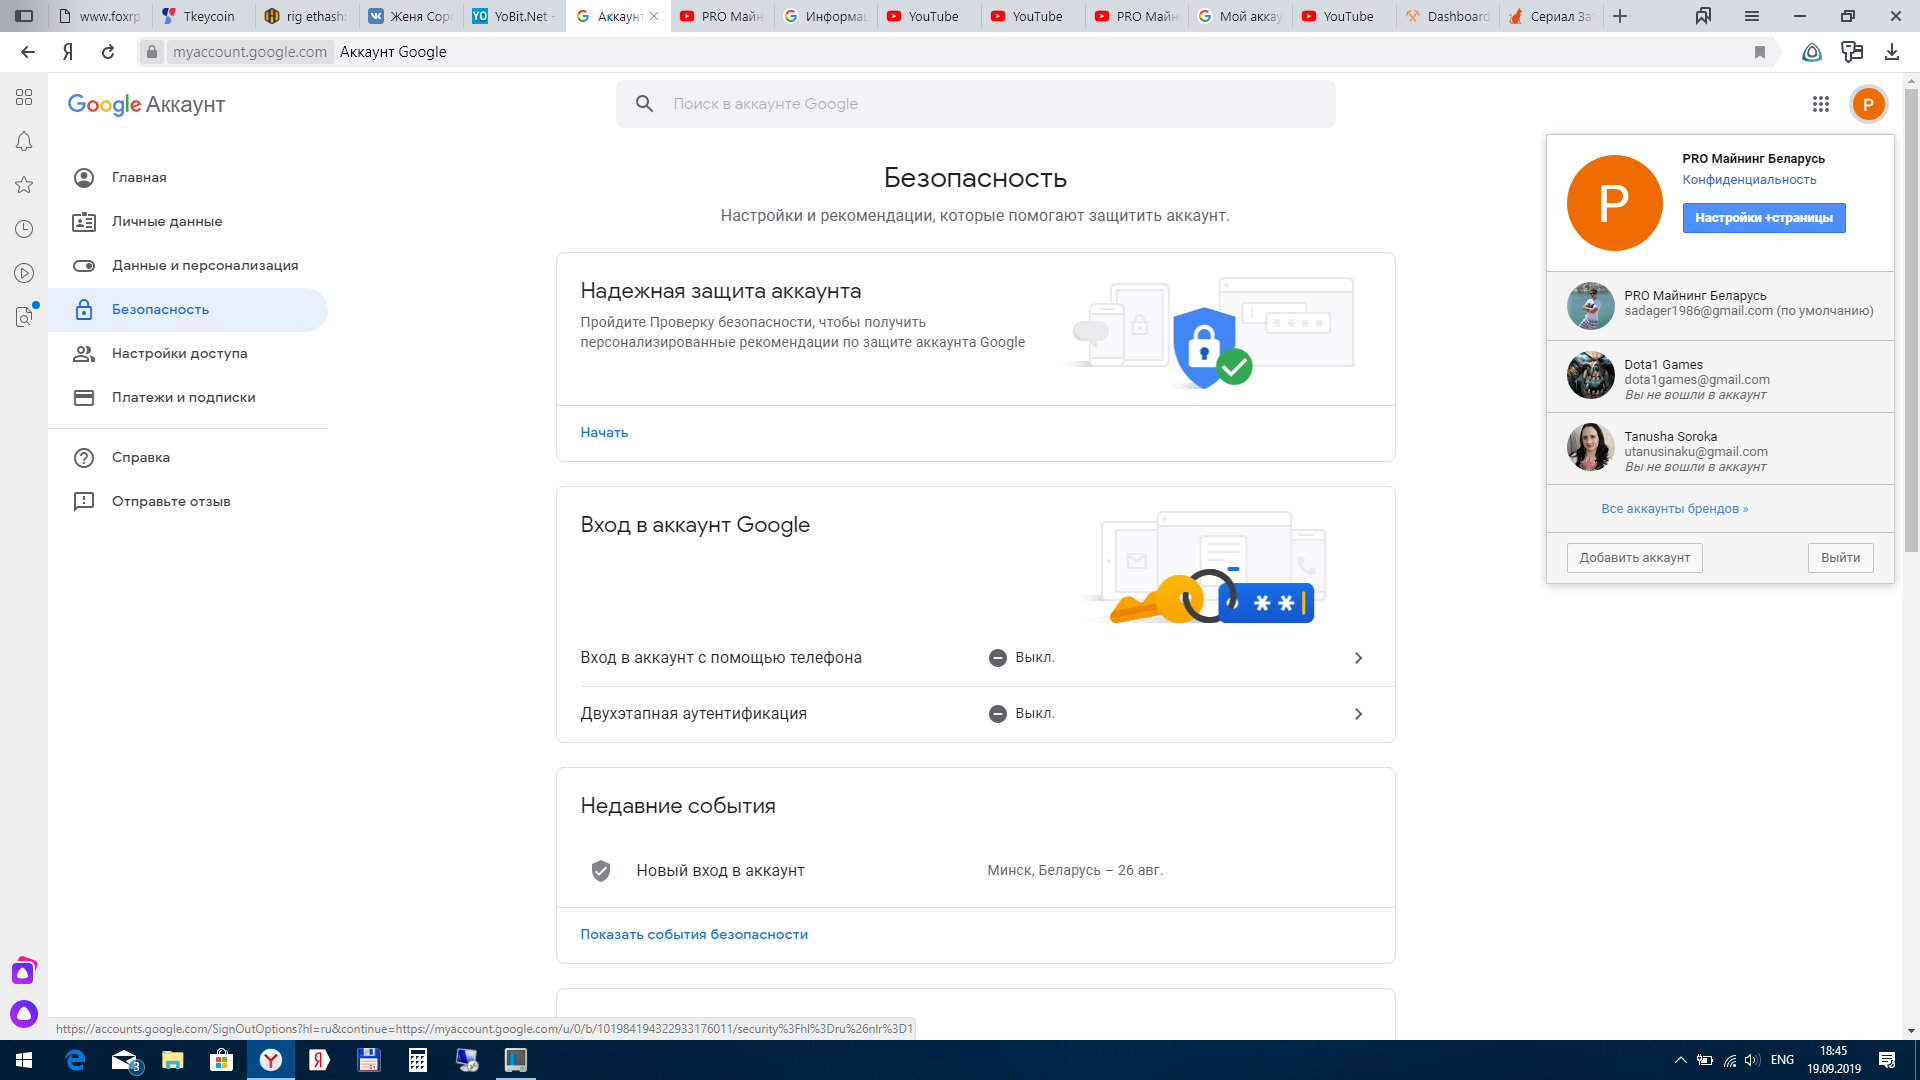Click the Alice assistant icon in sidebar
This screenshot has width=1920, height=1080.
tap(24, 1014)
